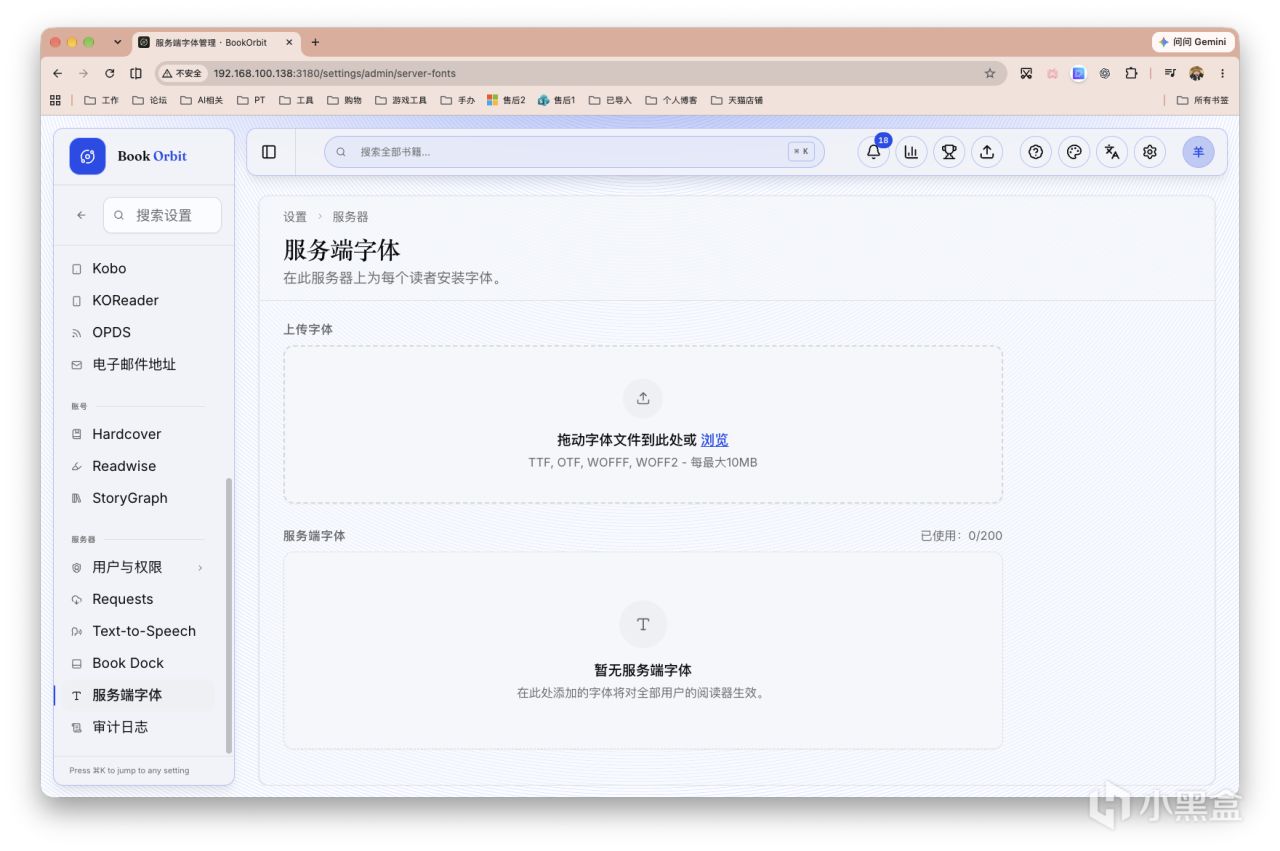Open the bookmarks apps grid icon
The height and width of the screenshot is (851, 1280).
55,100
